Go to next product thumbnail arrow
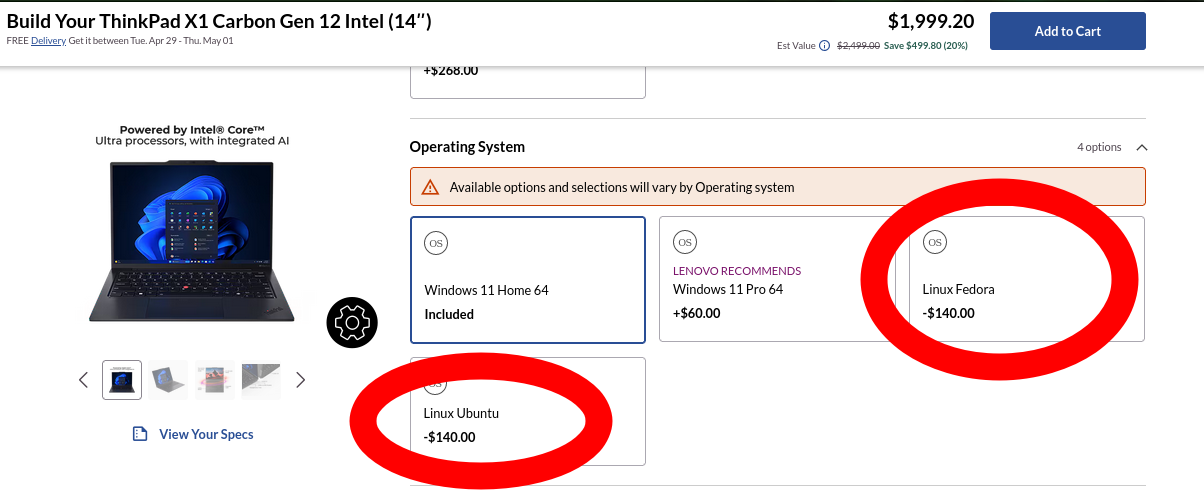 [x=300, y=380]
